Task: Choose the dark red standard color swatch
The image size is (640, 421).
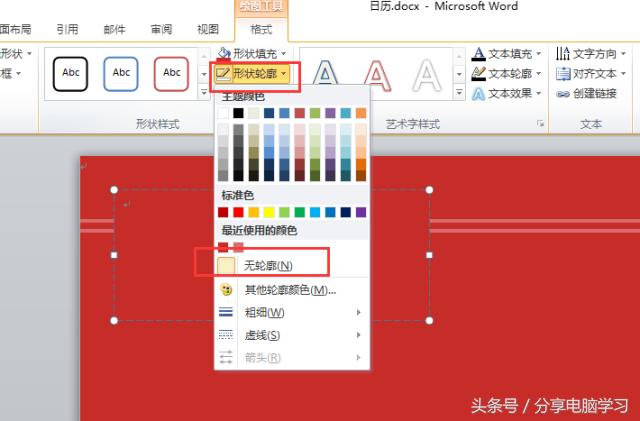Action: click(223, 212)
